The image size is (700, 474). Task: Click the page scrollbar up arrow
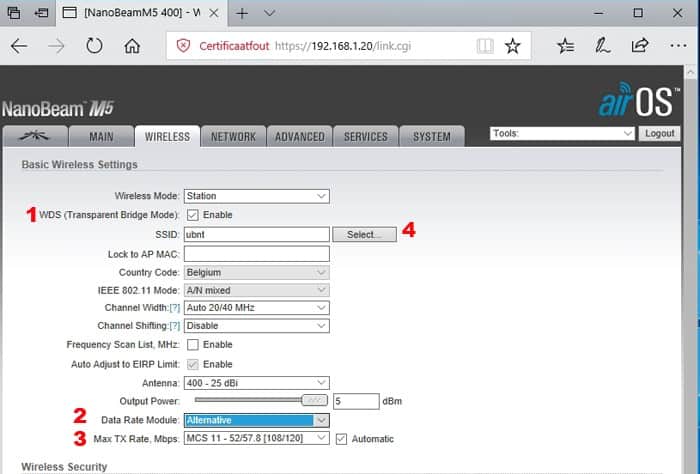[x=691, y=71]
